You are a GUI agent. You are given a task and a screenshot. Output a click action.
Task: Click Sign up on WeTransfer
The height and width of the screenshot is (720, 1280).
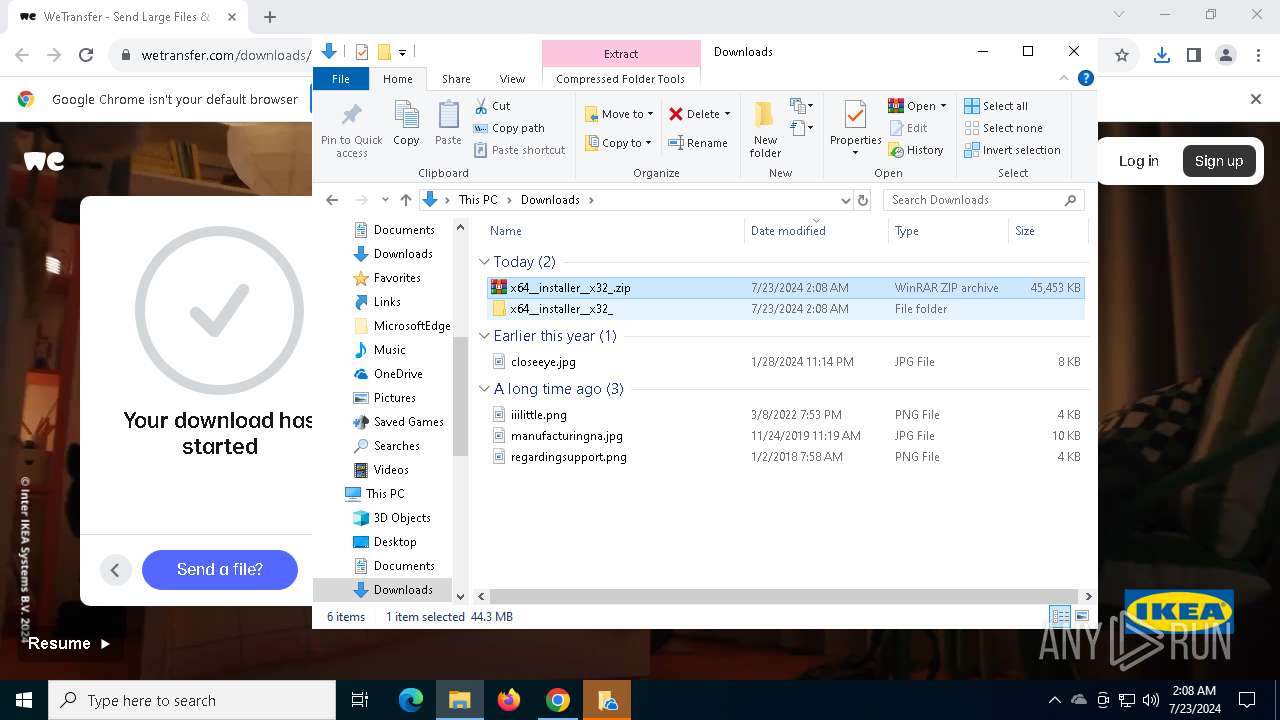[x=1219, y=161]
